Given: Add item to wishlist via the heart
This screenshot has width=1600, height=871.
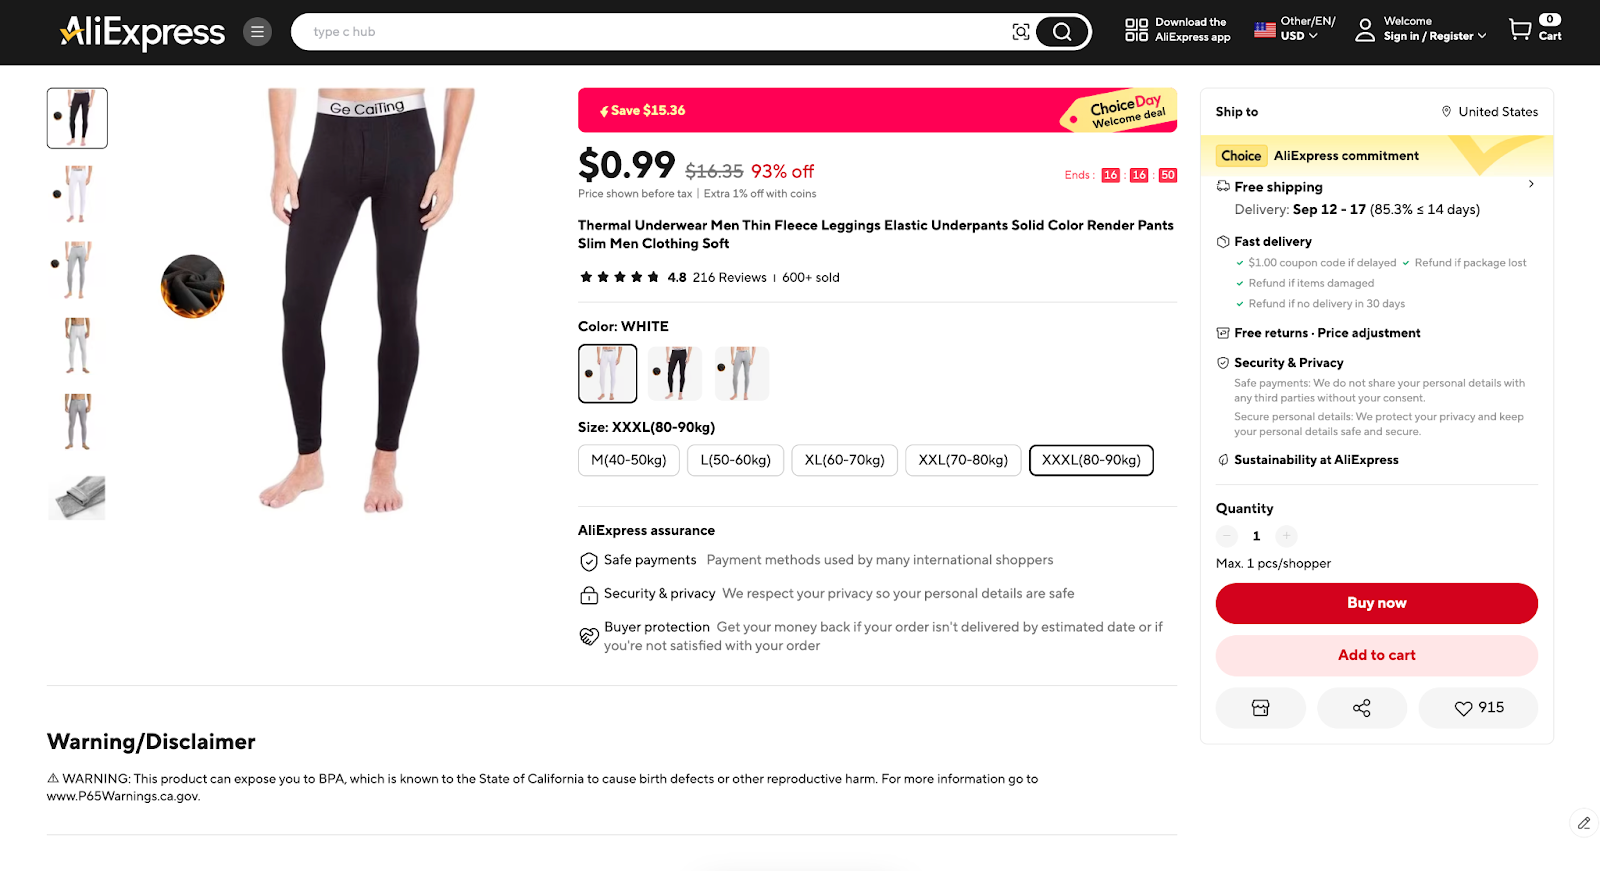Looking at the screenshot, I should [x=1478, y=707].
